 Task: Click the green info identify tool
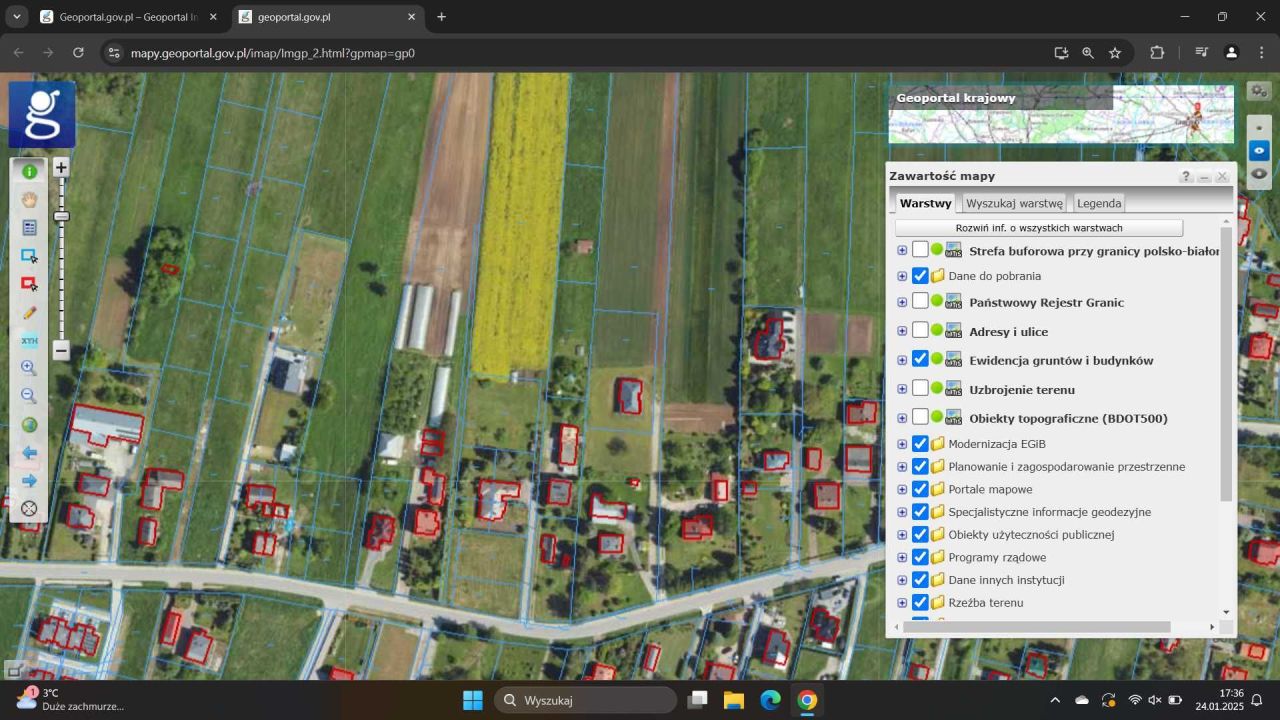[29, 172]
